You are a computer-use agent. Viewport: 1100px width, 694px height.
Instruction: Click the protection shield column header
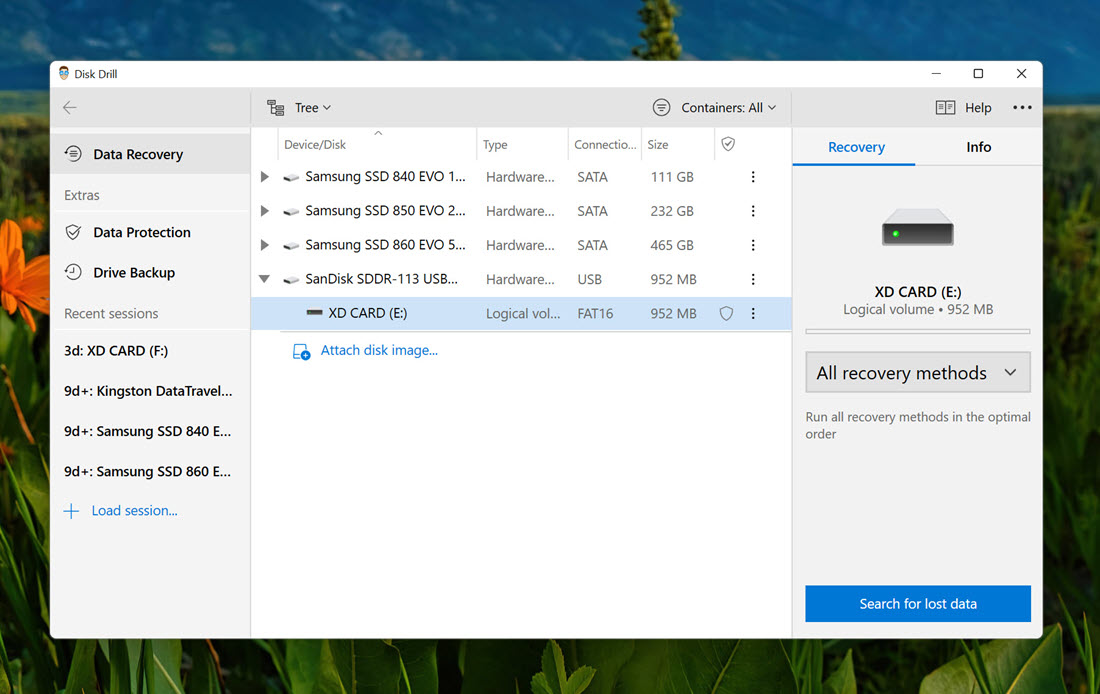click(728, 144)
